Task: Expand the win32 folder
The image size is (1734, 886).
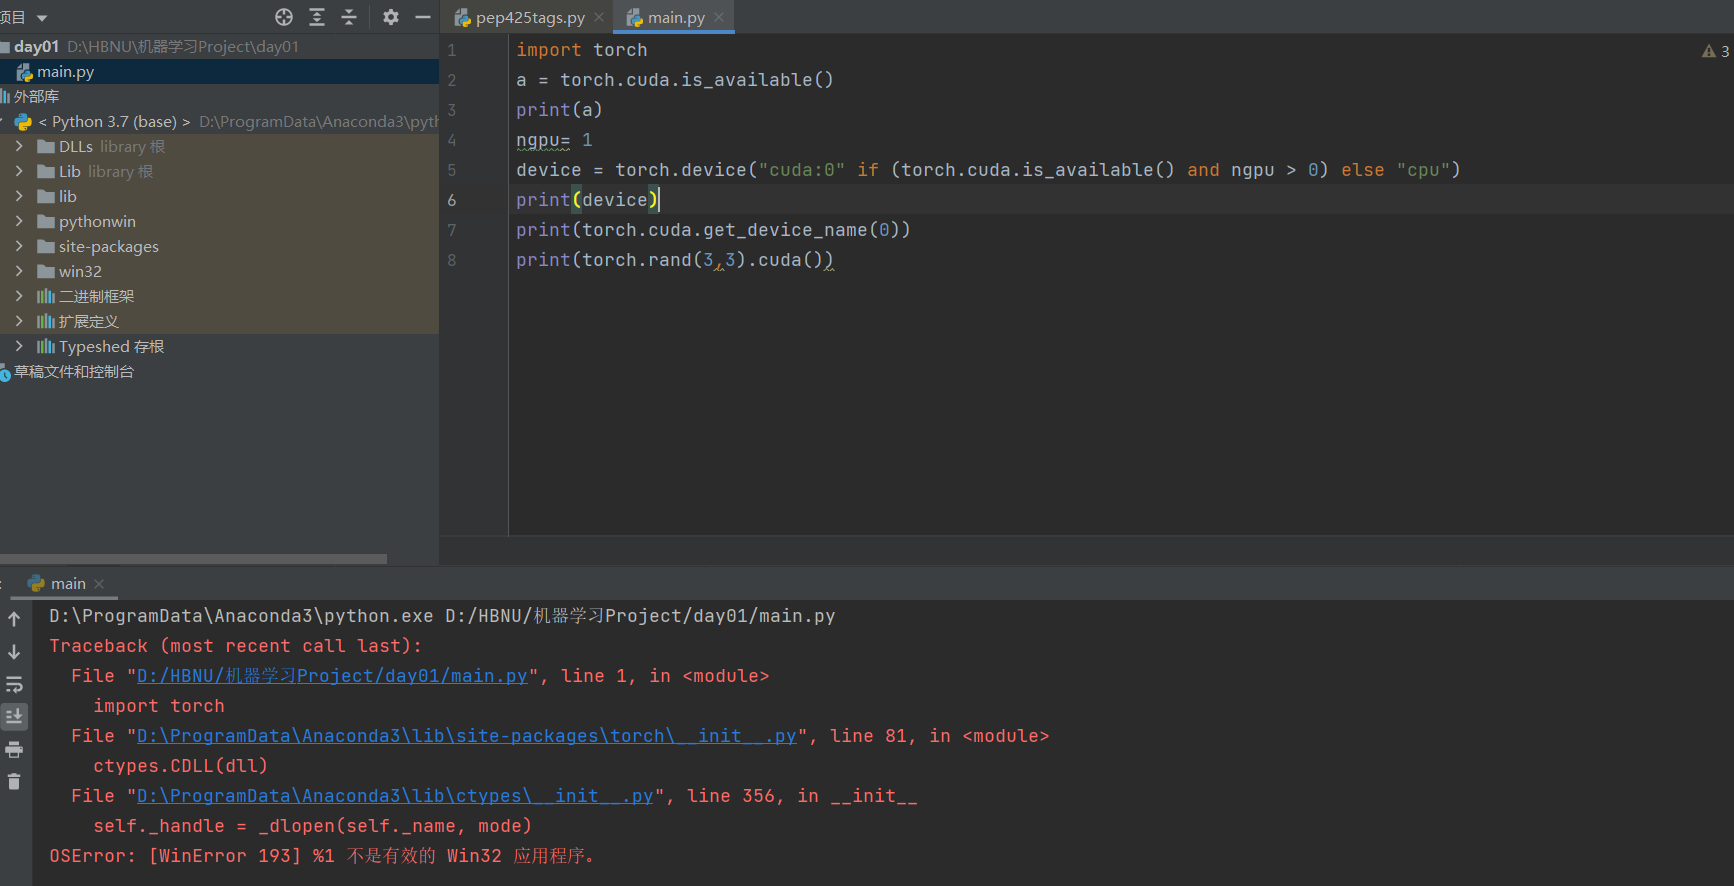Action: click(x=19, y=271)
